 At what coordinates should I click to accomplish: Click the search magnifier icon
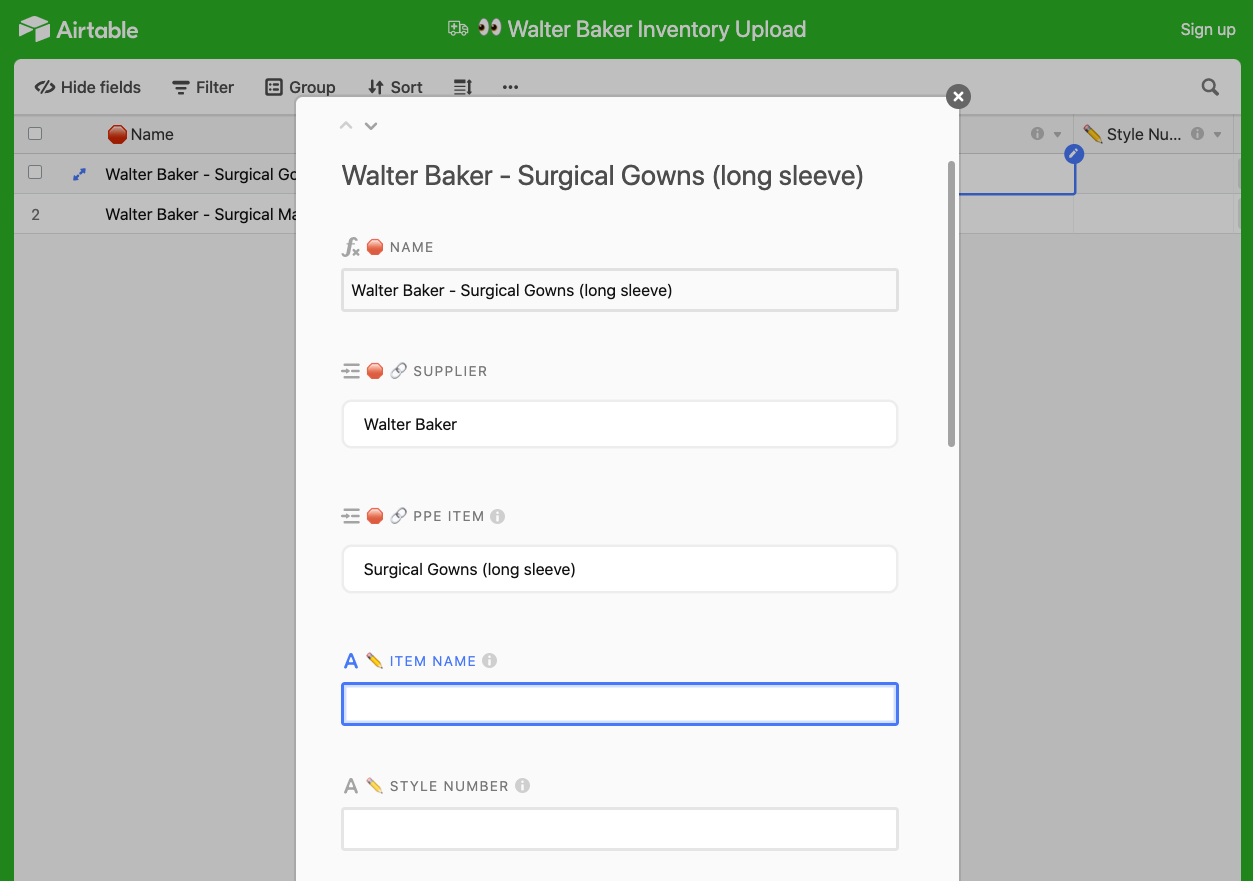[1210, 87]
